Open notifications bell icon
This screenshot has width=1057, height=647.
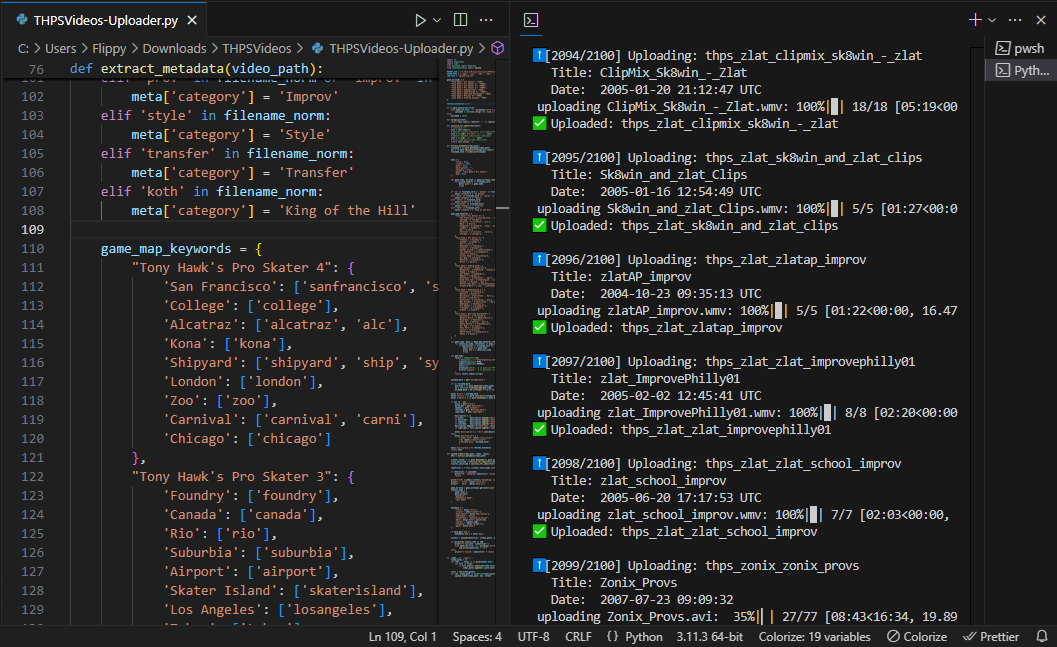[x=1041, y=636]
